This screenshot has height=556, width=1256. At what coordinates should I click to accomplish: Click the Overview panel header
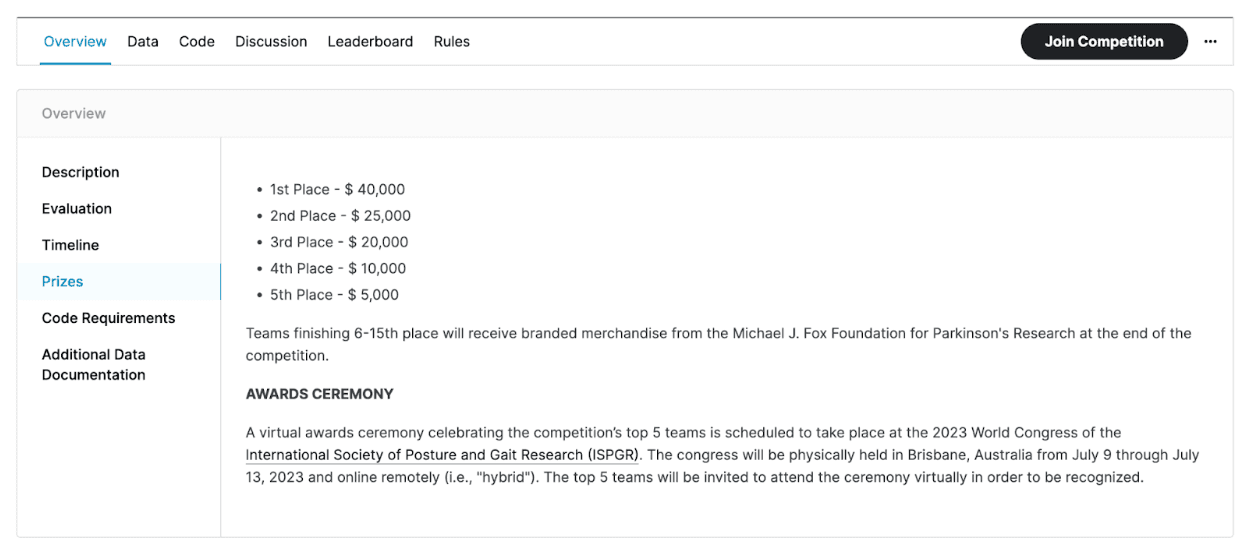pyautogui.click(x=74, y=114)
